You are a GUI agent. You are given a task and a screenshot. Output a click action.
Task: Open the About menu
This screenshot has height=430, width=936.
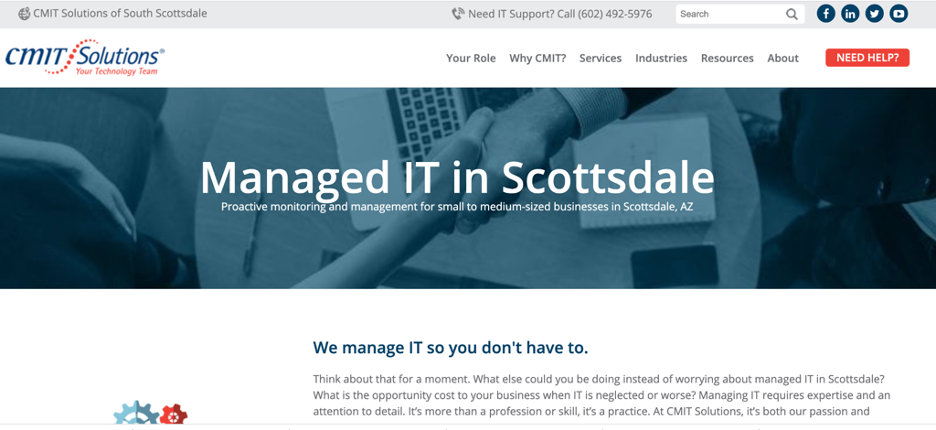click(783, 58)
